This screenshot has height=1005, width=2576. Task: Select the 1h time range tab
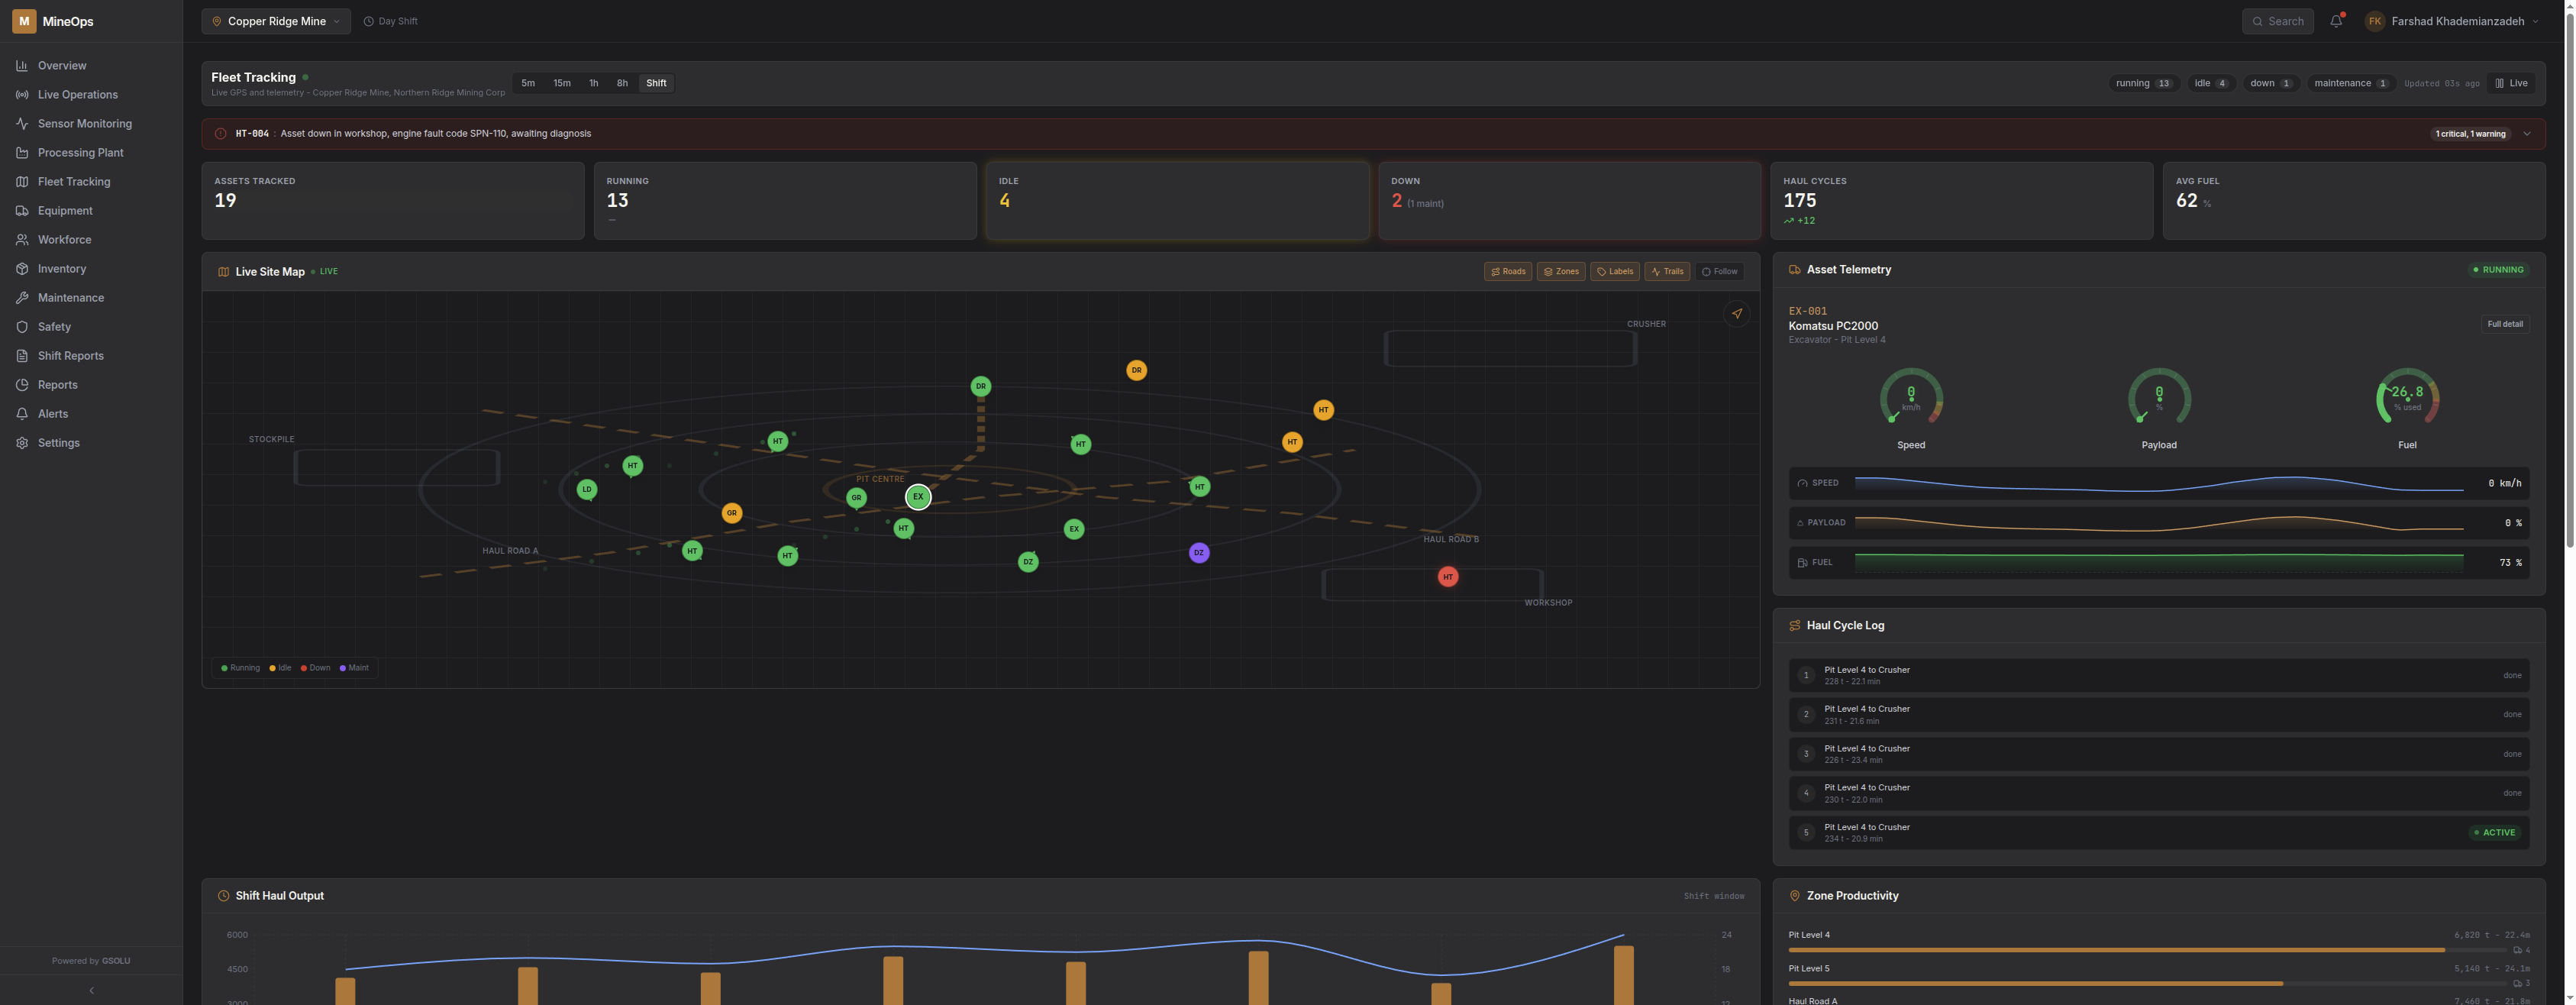coord(594,84)
